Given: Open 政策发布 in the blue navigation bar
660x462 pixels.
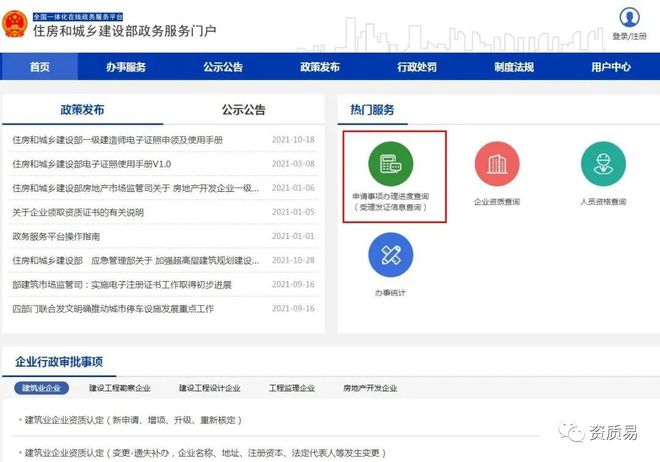Looking at the screenshot, I should [x=320, y=67].
